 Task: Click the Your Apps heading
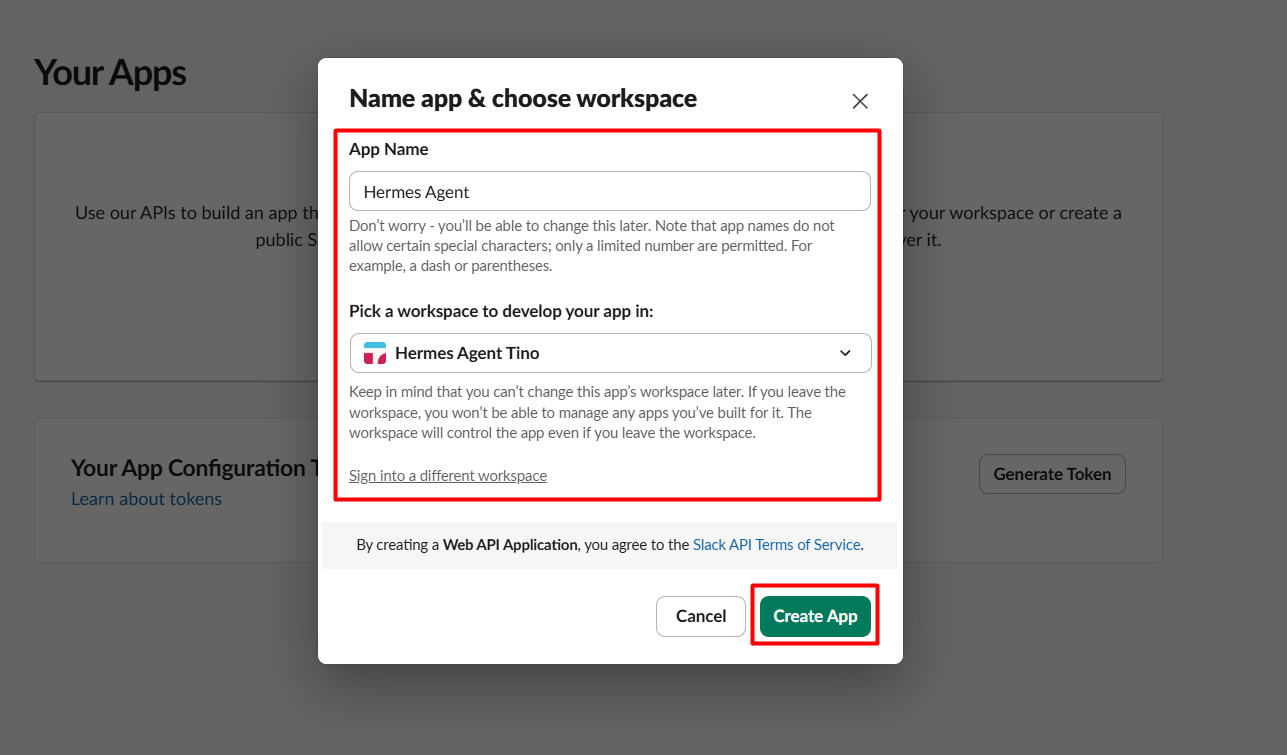click(x=110, y=73)
